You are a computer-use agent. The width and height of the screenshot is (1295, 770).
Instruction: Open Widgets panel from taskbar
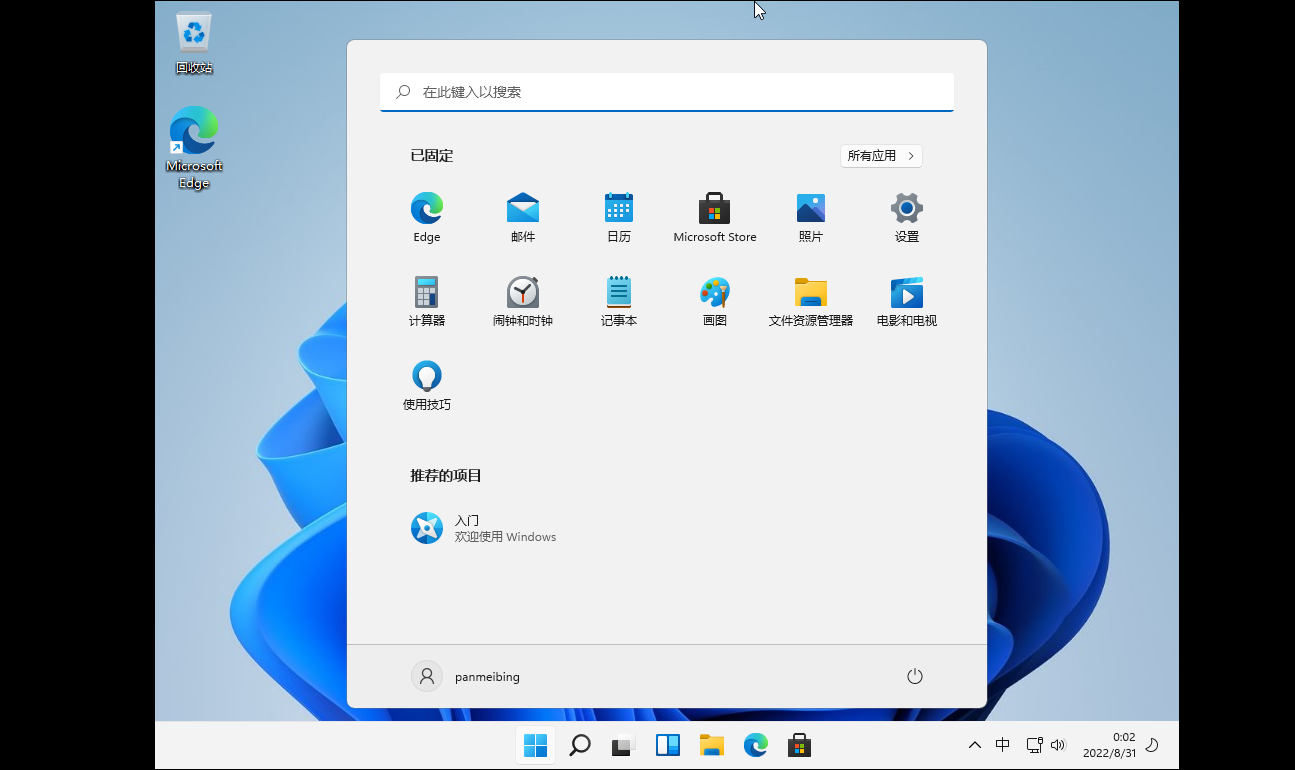click(667, 745)
